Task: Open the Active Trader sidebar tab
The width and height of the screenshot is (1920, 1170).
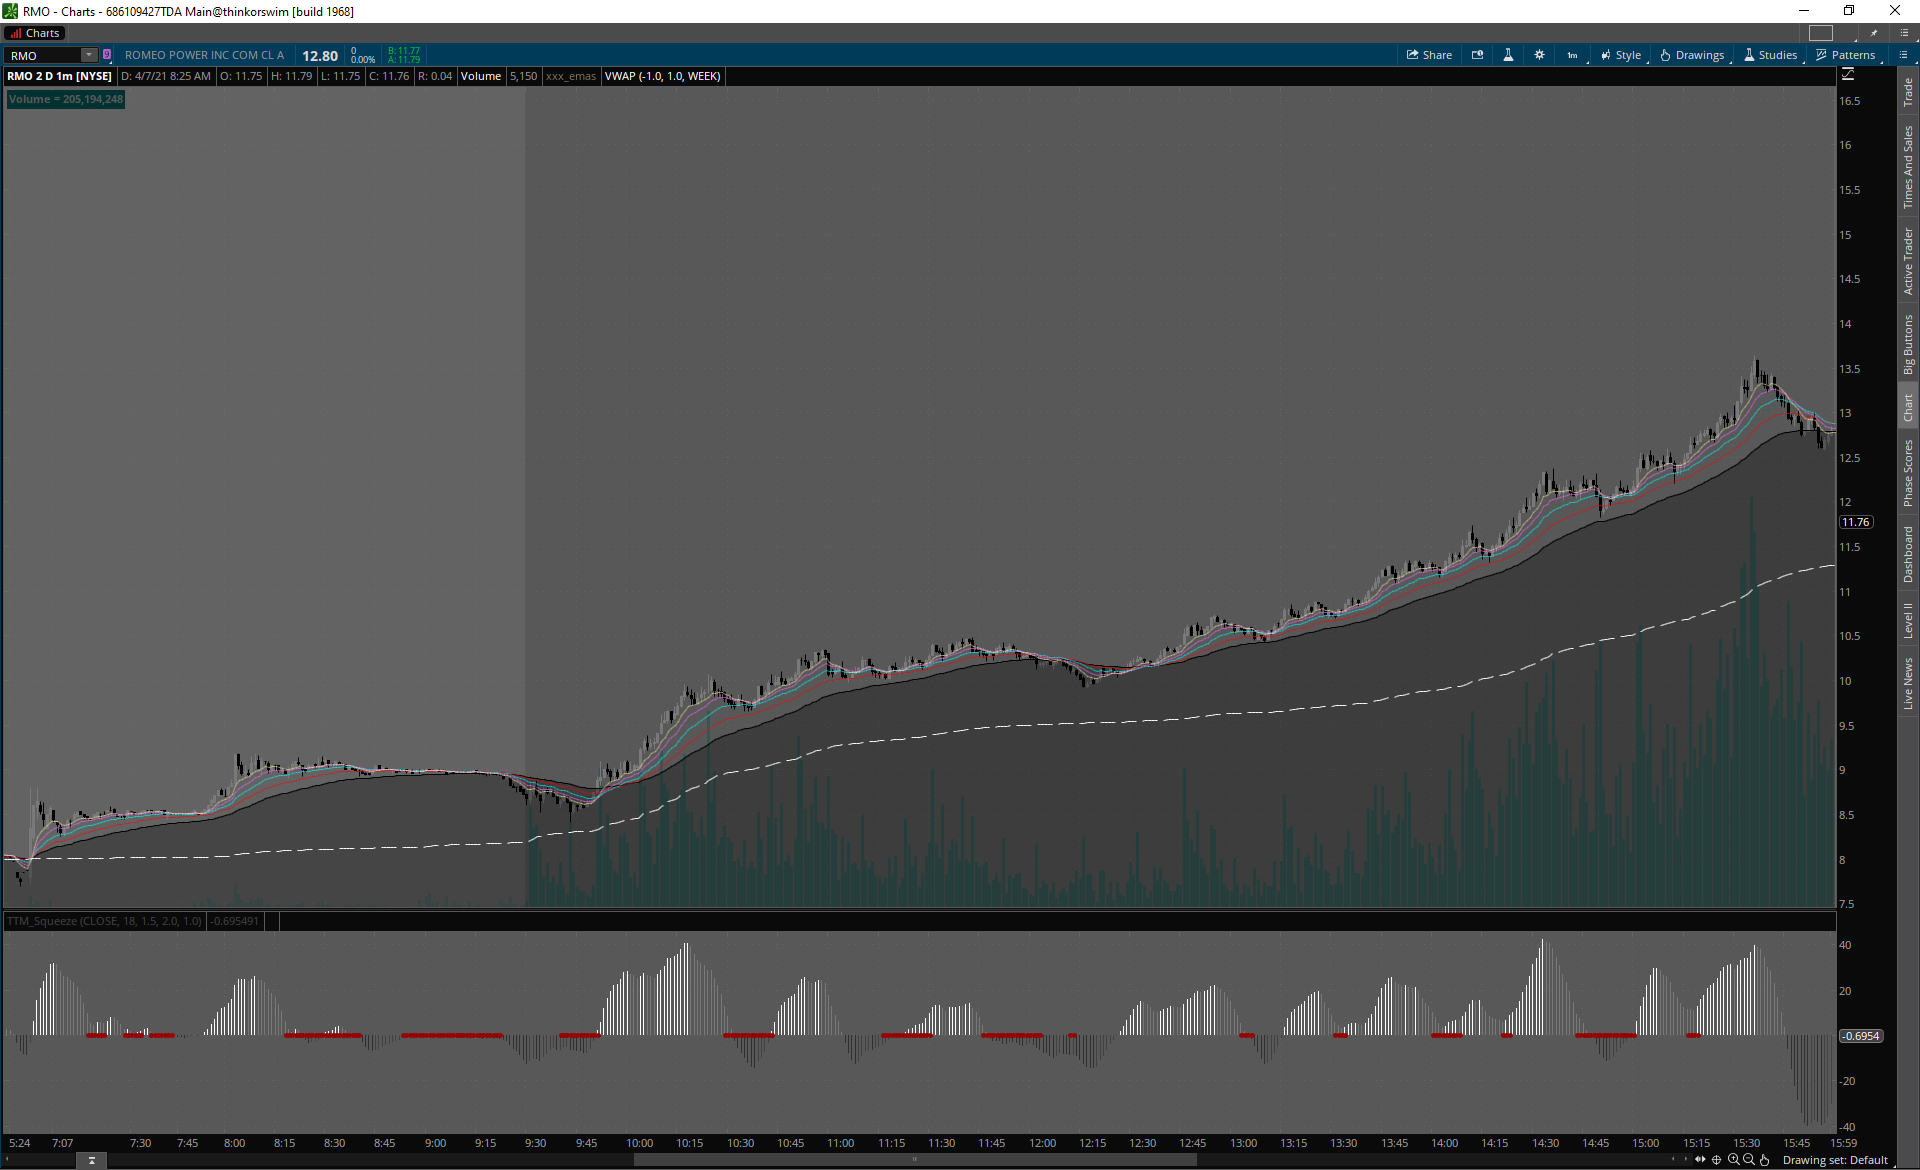Action: point(1908,261)
